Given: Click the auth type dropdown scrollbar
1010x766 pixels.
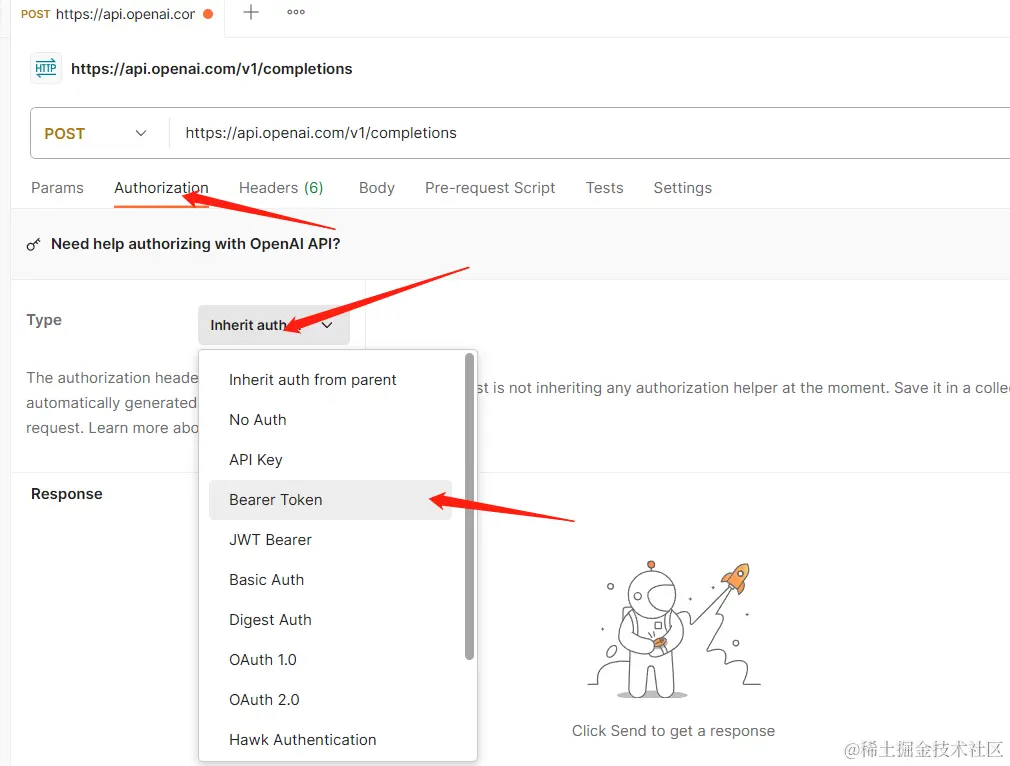Looking at the screenshot, I should pyautogui.click(x=469, y=506).
